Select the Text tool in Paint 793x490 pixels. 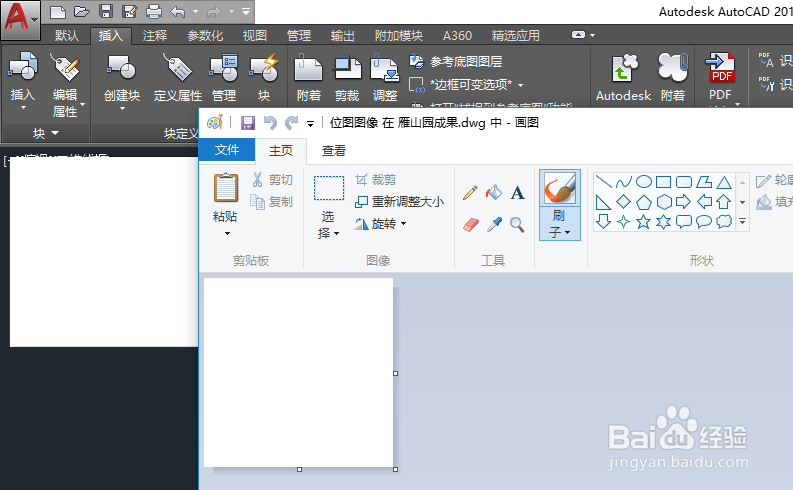point(517,193)
